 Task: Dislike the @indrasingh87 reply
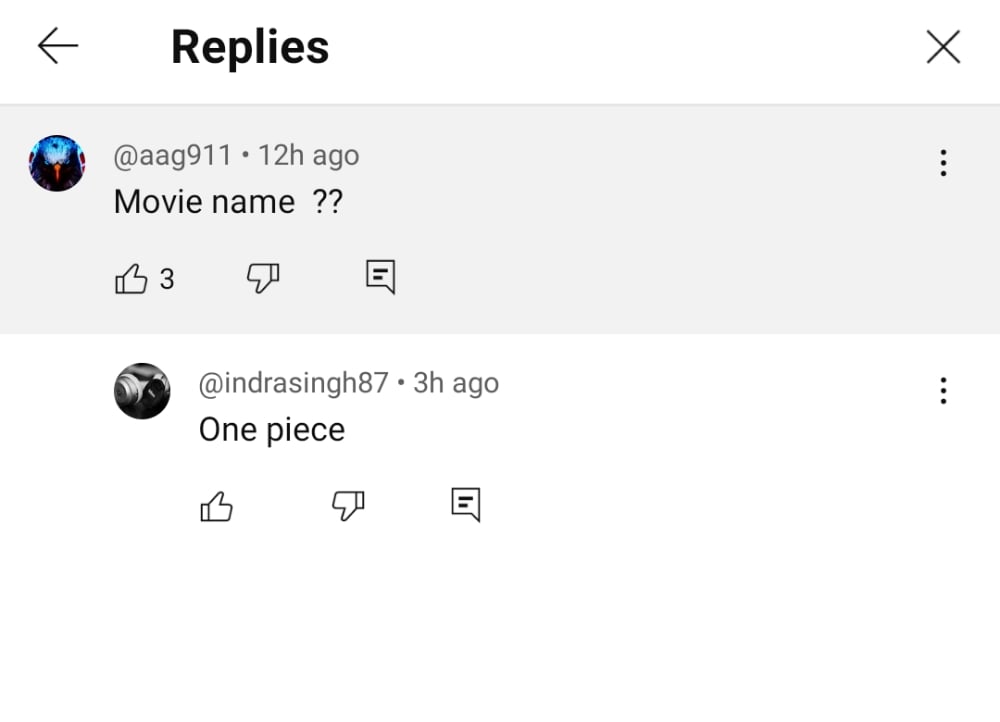(348, 506)
